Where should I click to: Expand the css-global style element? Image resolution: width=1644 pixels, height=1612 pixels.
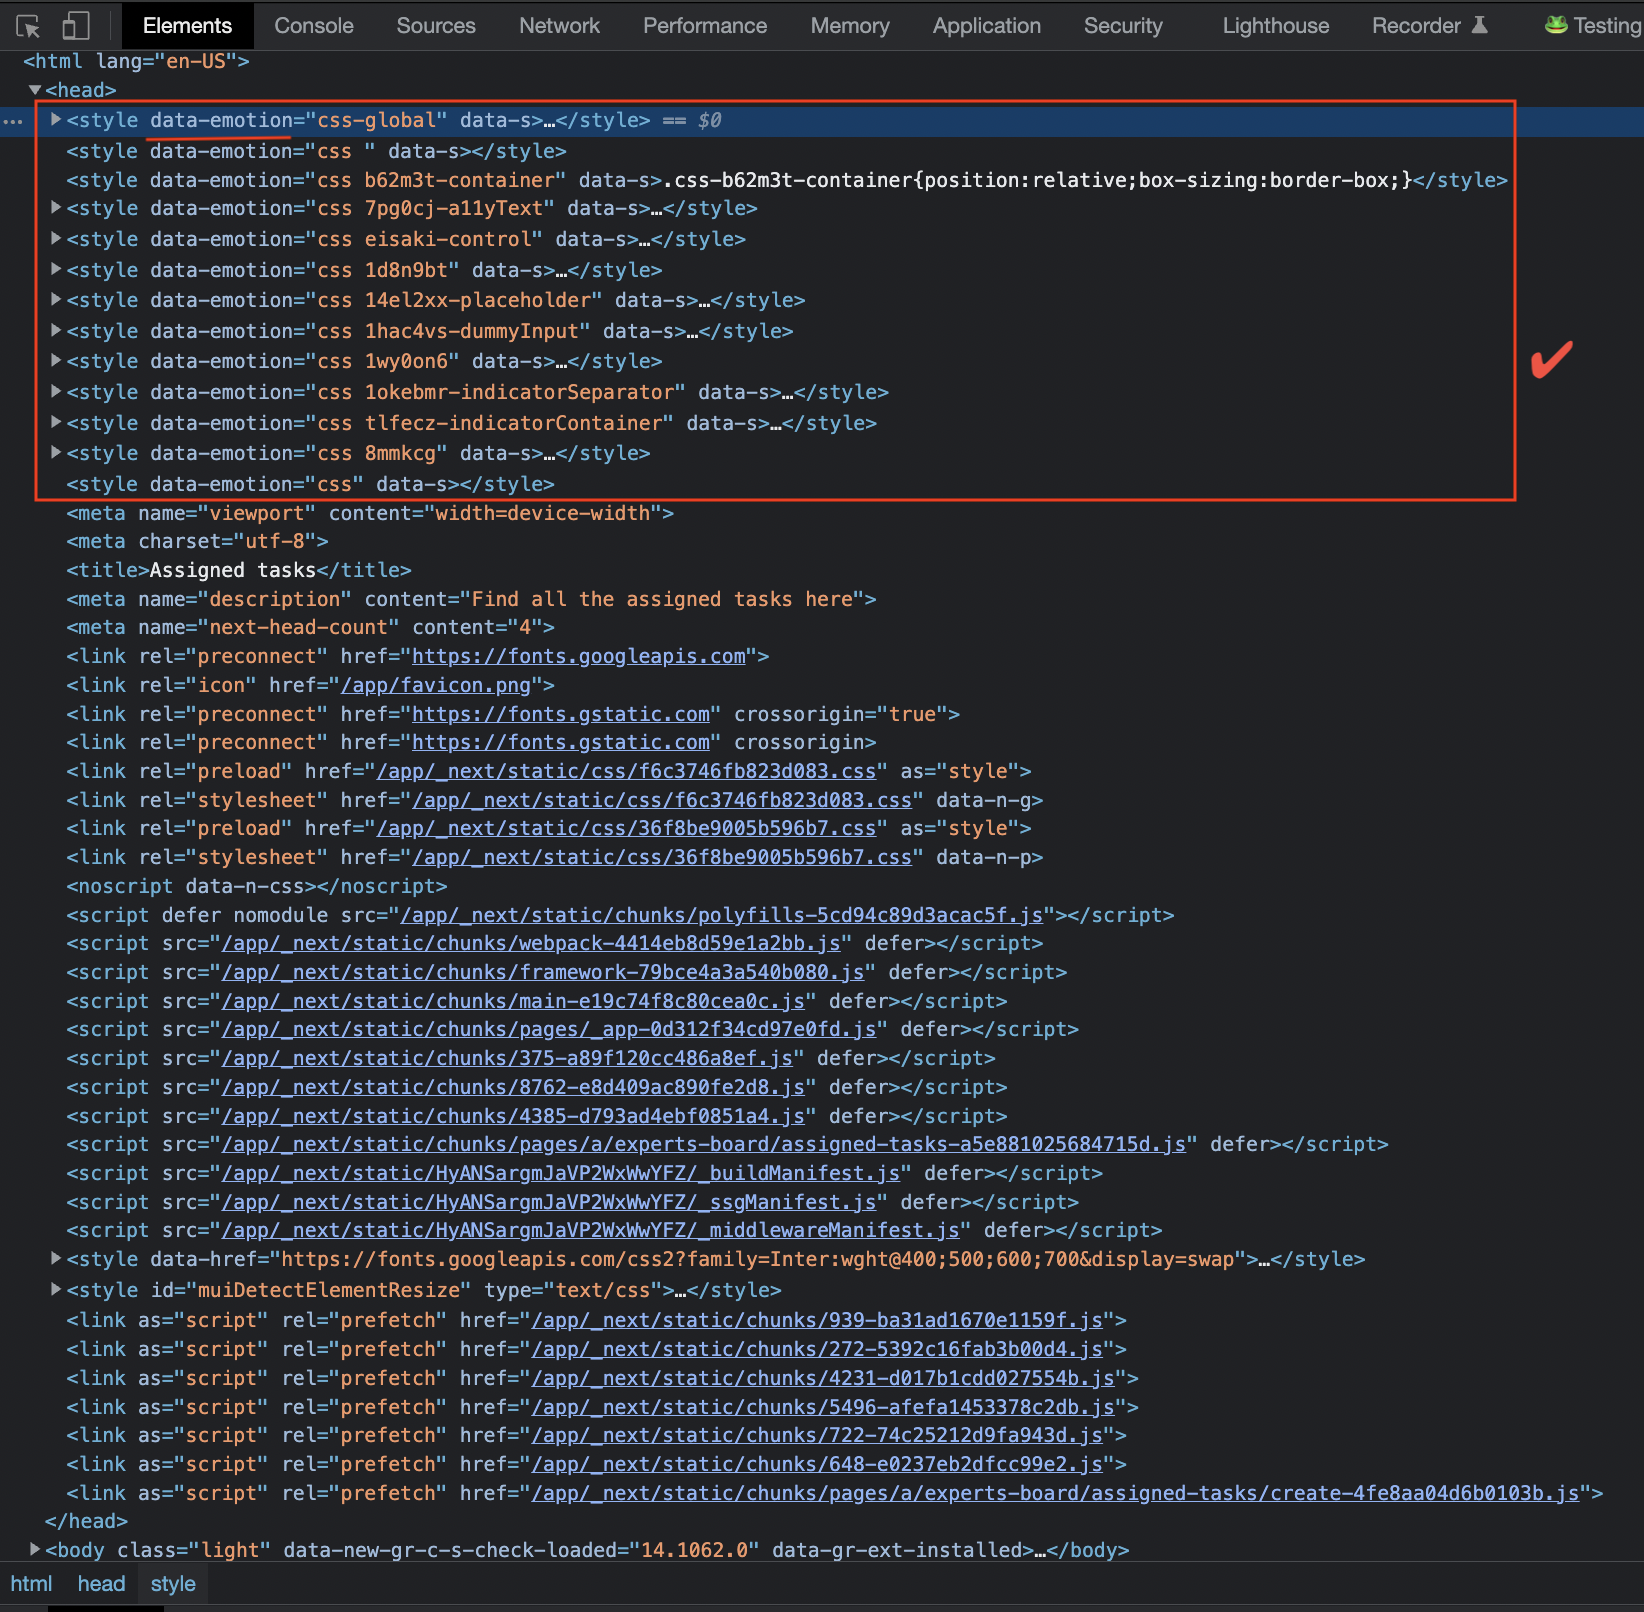click(x=55, y=119)
